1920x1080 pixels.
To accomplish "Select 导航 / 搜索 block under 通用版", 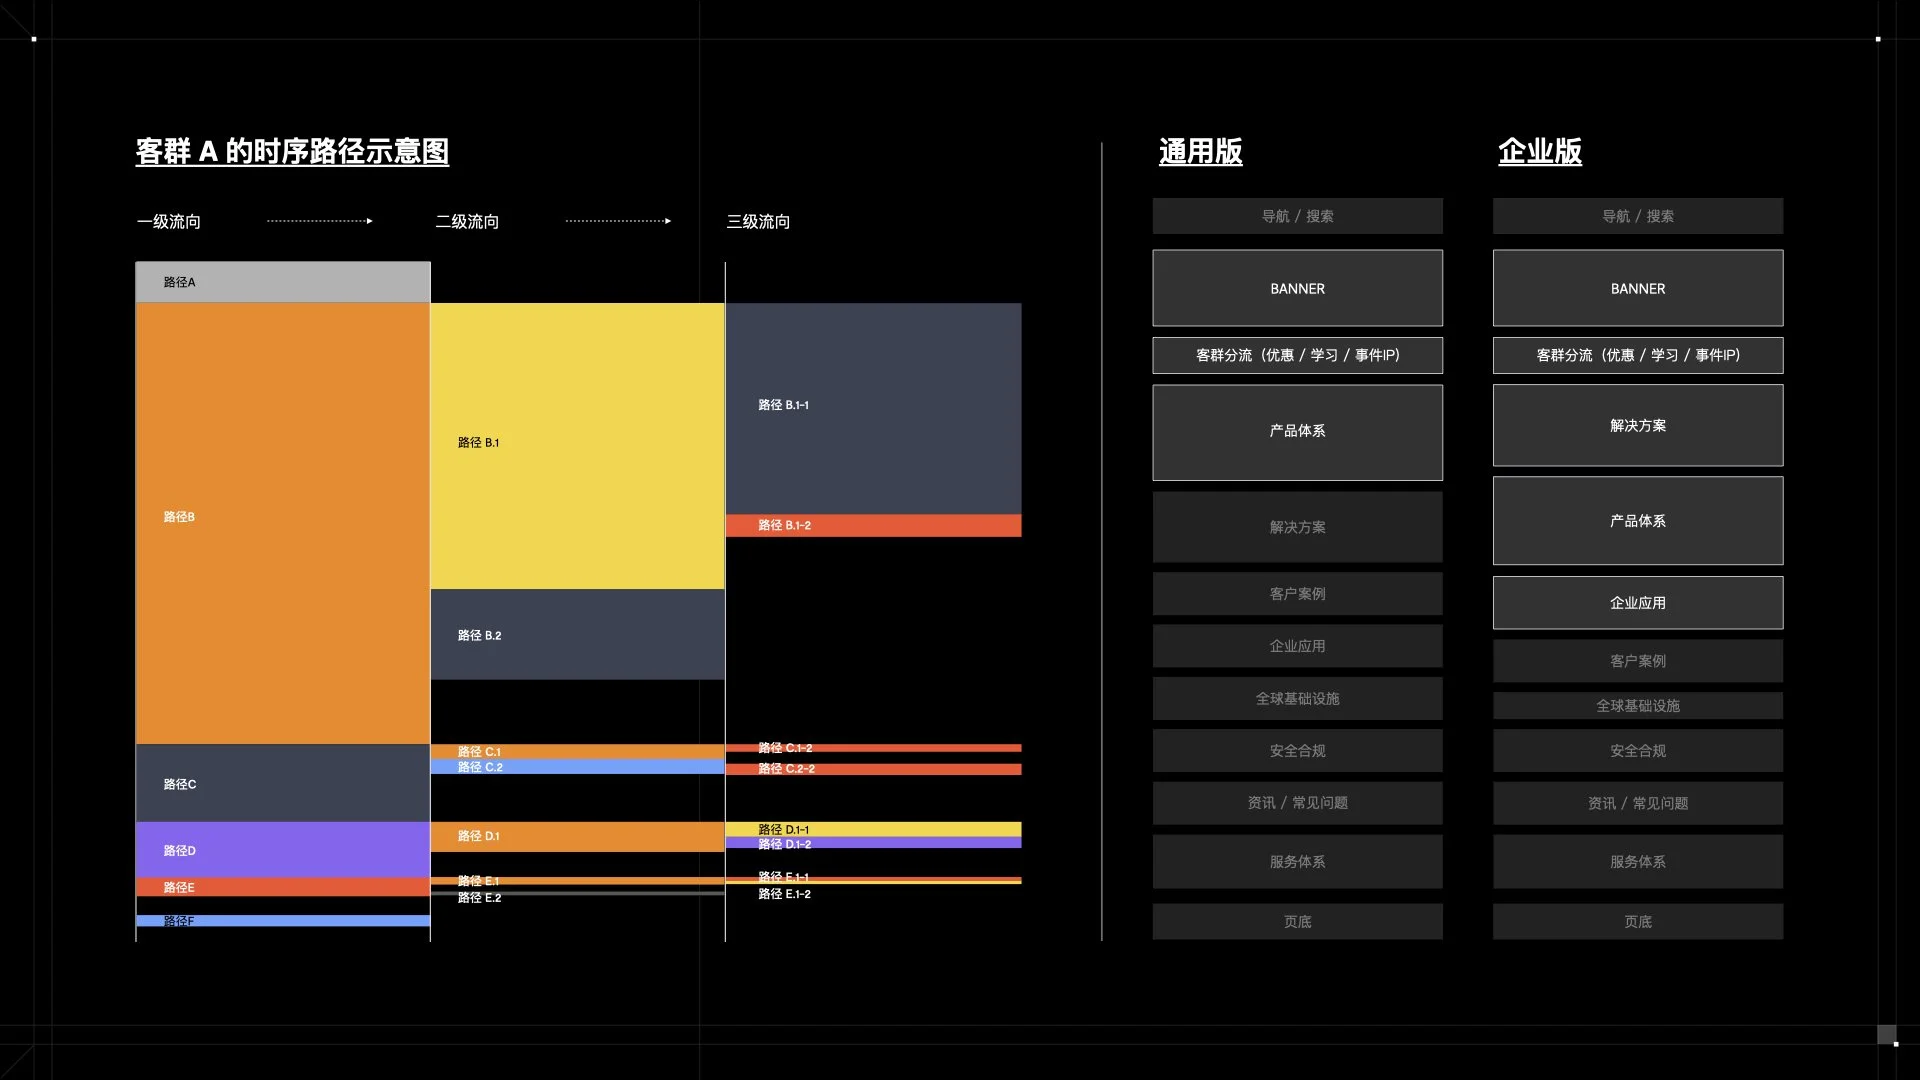I will point(1297,216).
